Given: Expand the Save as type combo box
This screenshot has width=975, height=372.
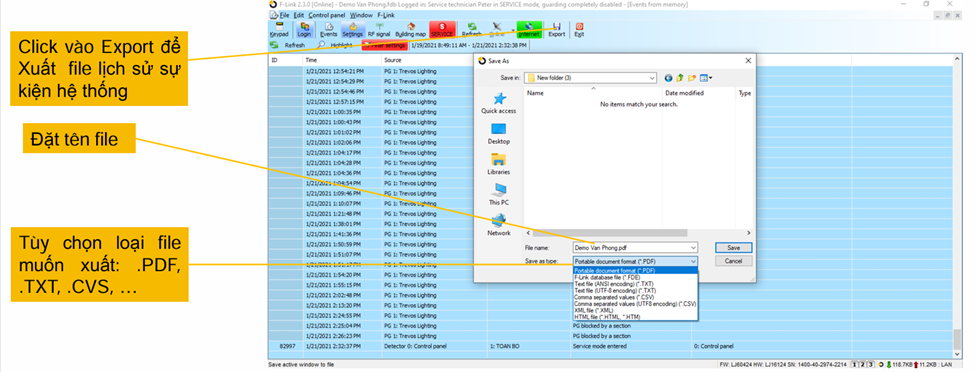Looking at the screenshot, I should 635,261.
